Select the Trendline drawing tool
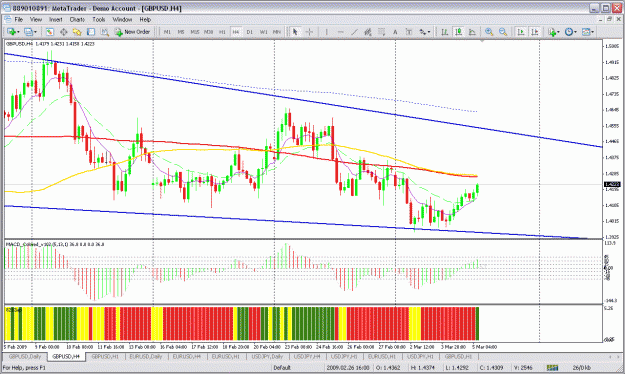This screenshot has width=625, height=374. click(x=354, y=32)
